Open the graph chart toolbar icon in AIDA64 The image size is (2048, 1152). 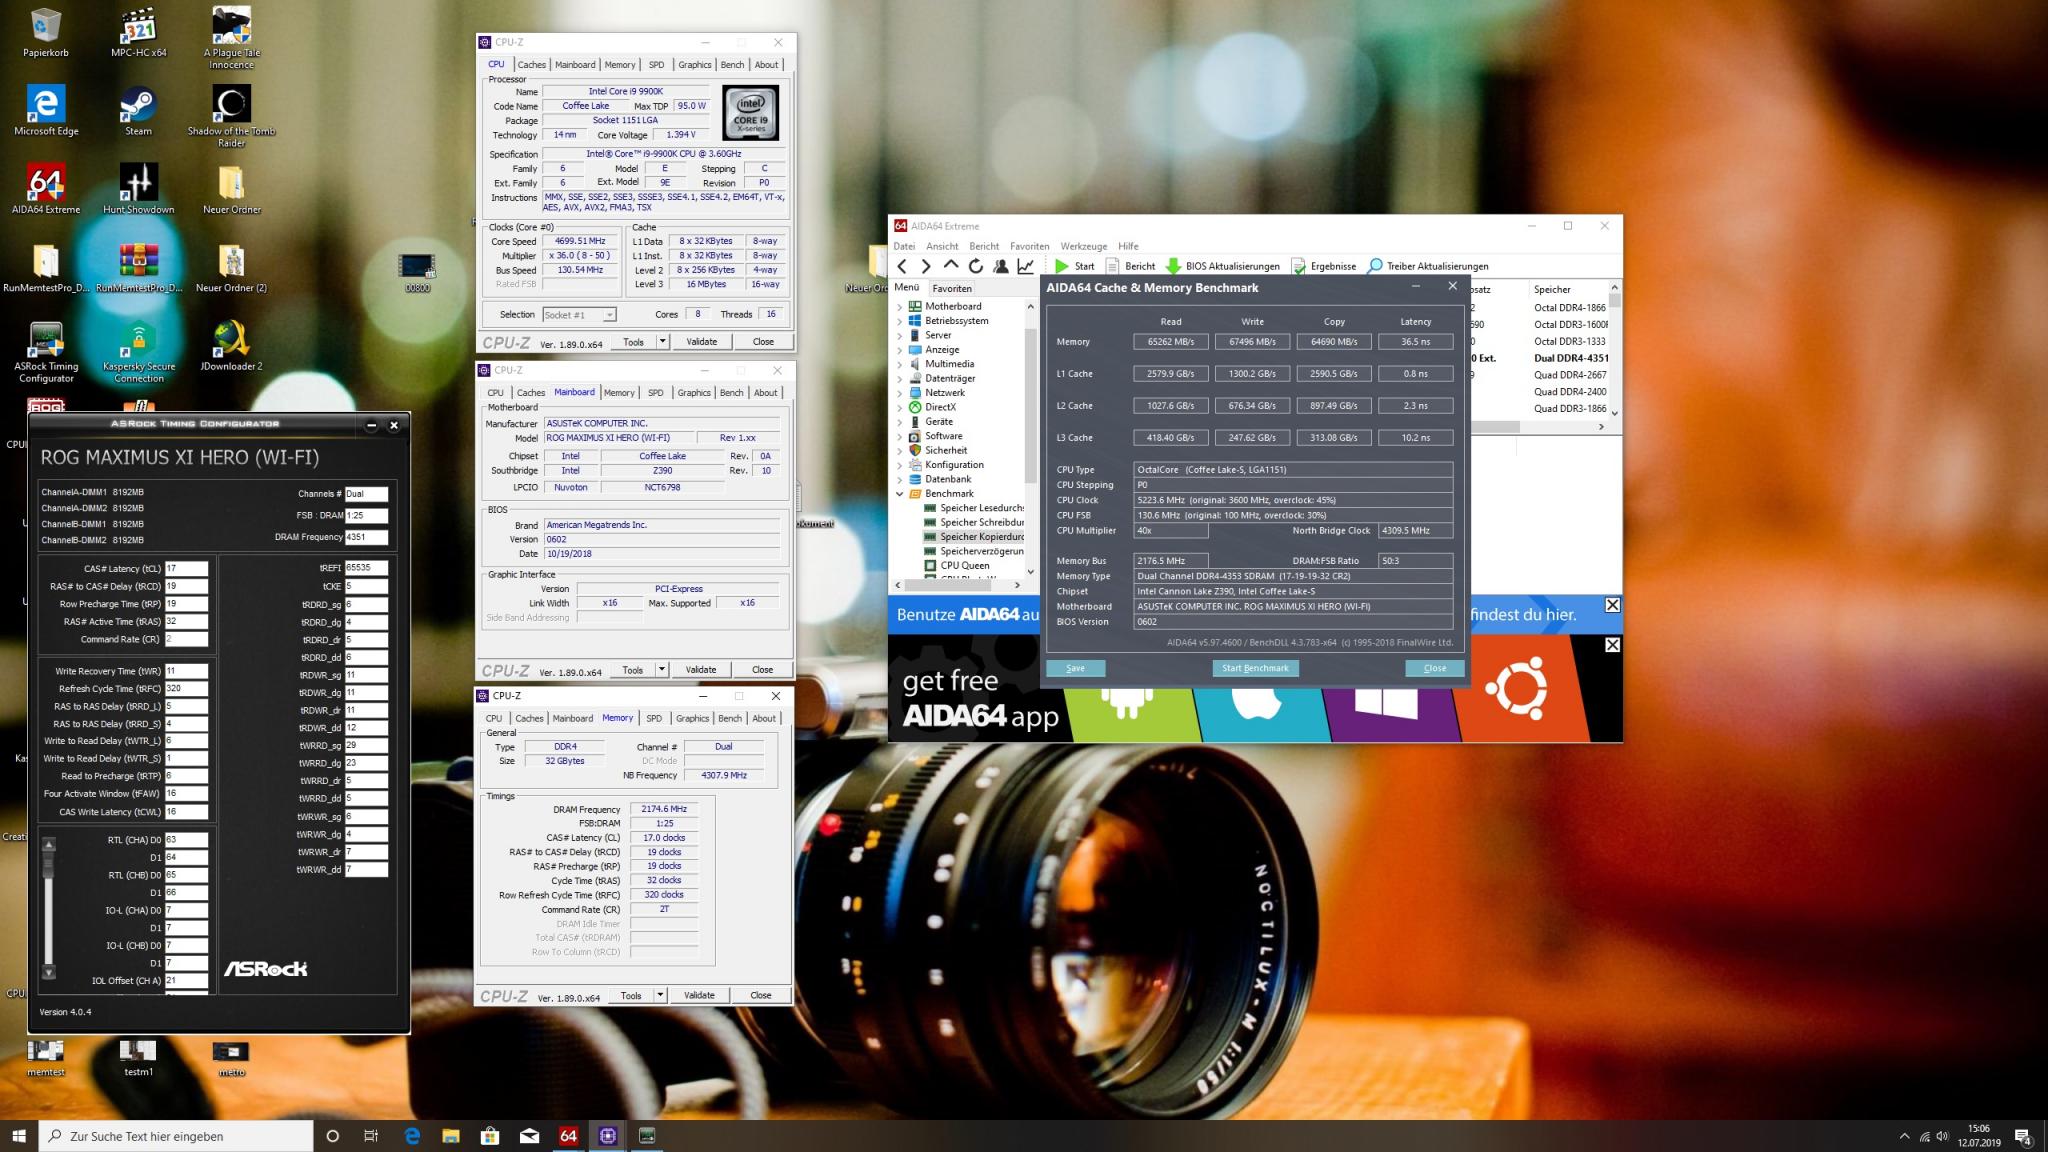(1026, 266)
